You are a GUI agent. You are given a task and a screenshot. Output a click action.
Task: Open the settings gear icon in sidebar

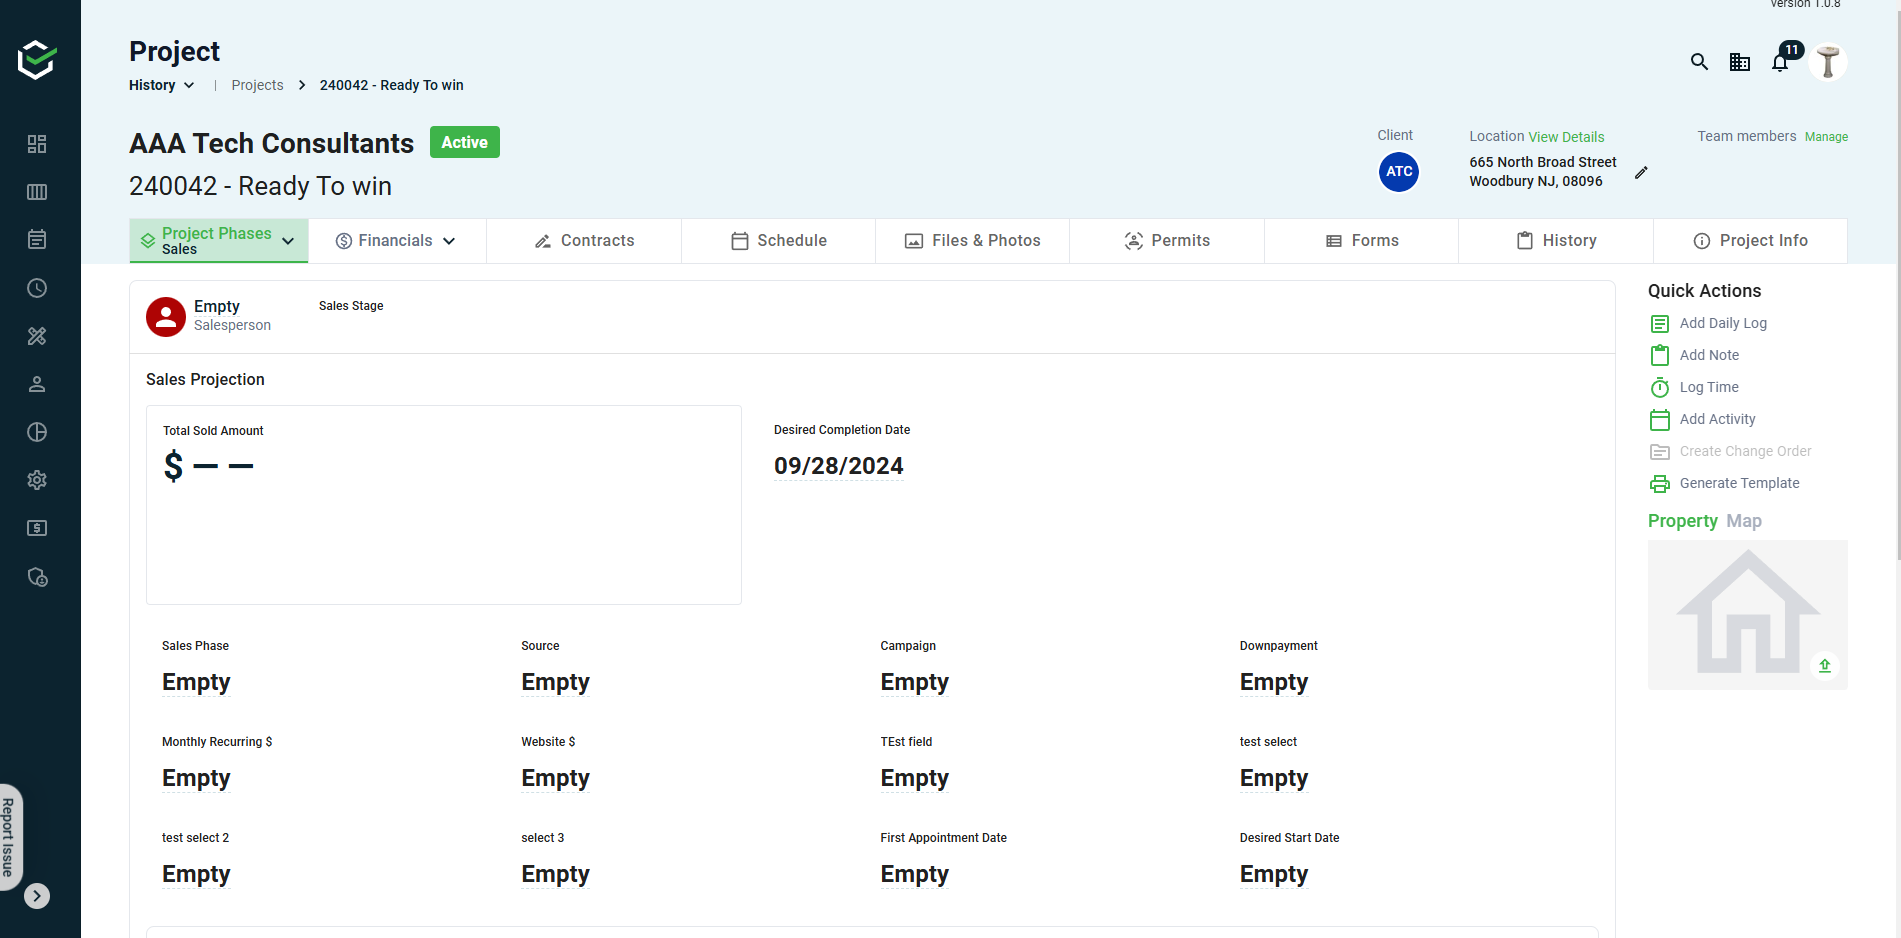pyautogui.click(x=37, y=480)
